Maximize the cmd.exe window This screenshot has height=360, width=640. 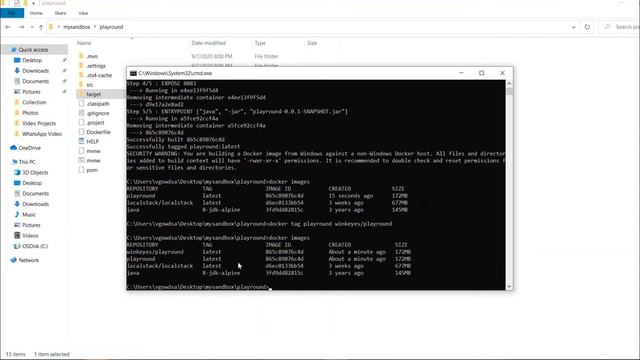(482, 73)
